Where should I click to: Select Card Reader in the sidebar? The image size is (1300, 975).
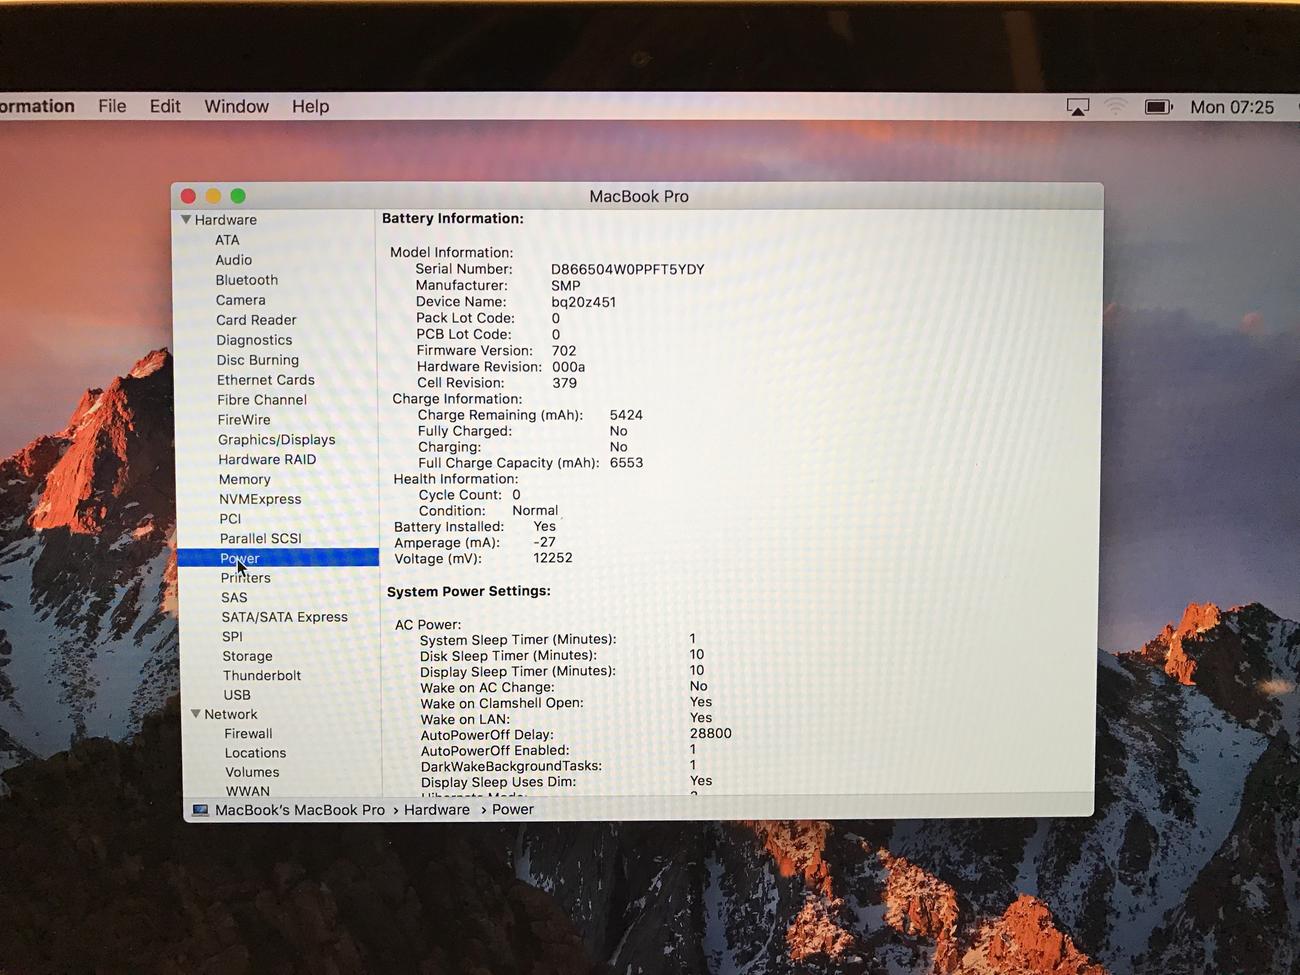[x=256, y=320]
